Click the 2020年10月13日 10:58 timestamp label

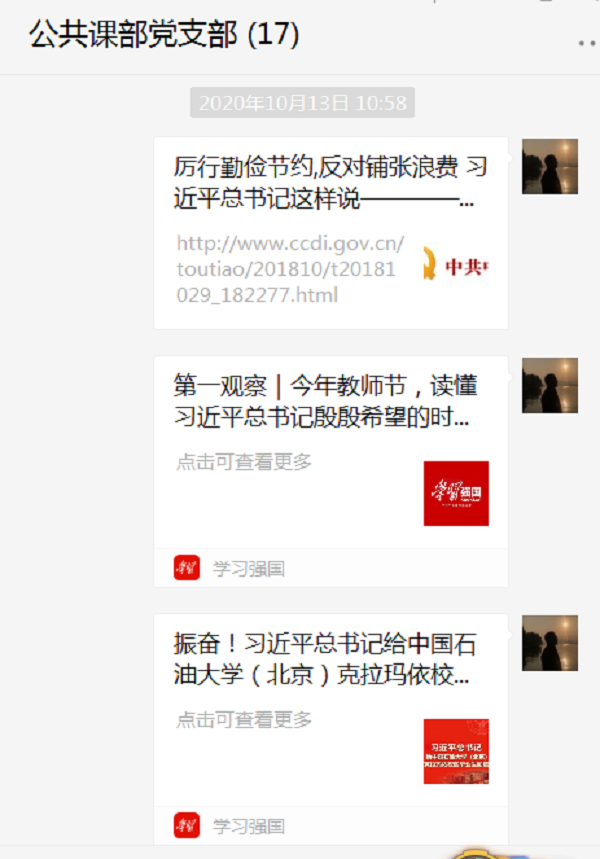(302, 102)
